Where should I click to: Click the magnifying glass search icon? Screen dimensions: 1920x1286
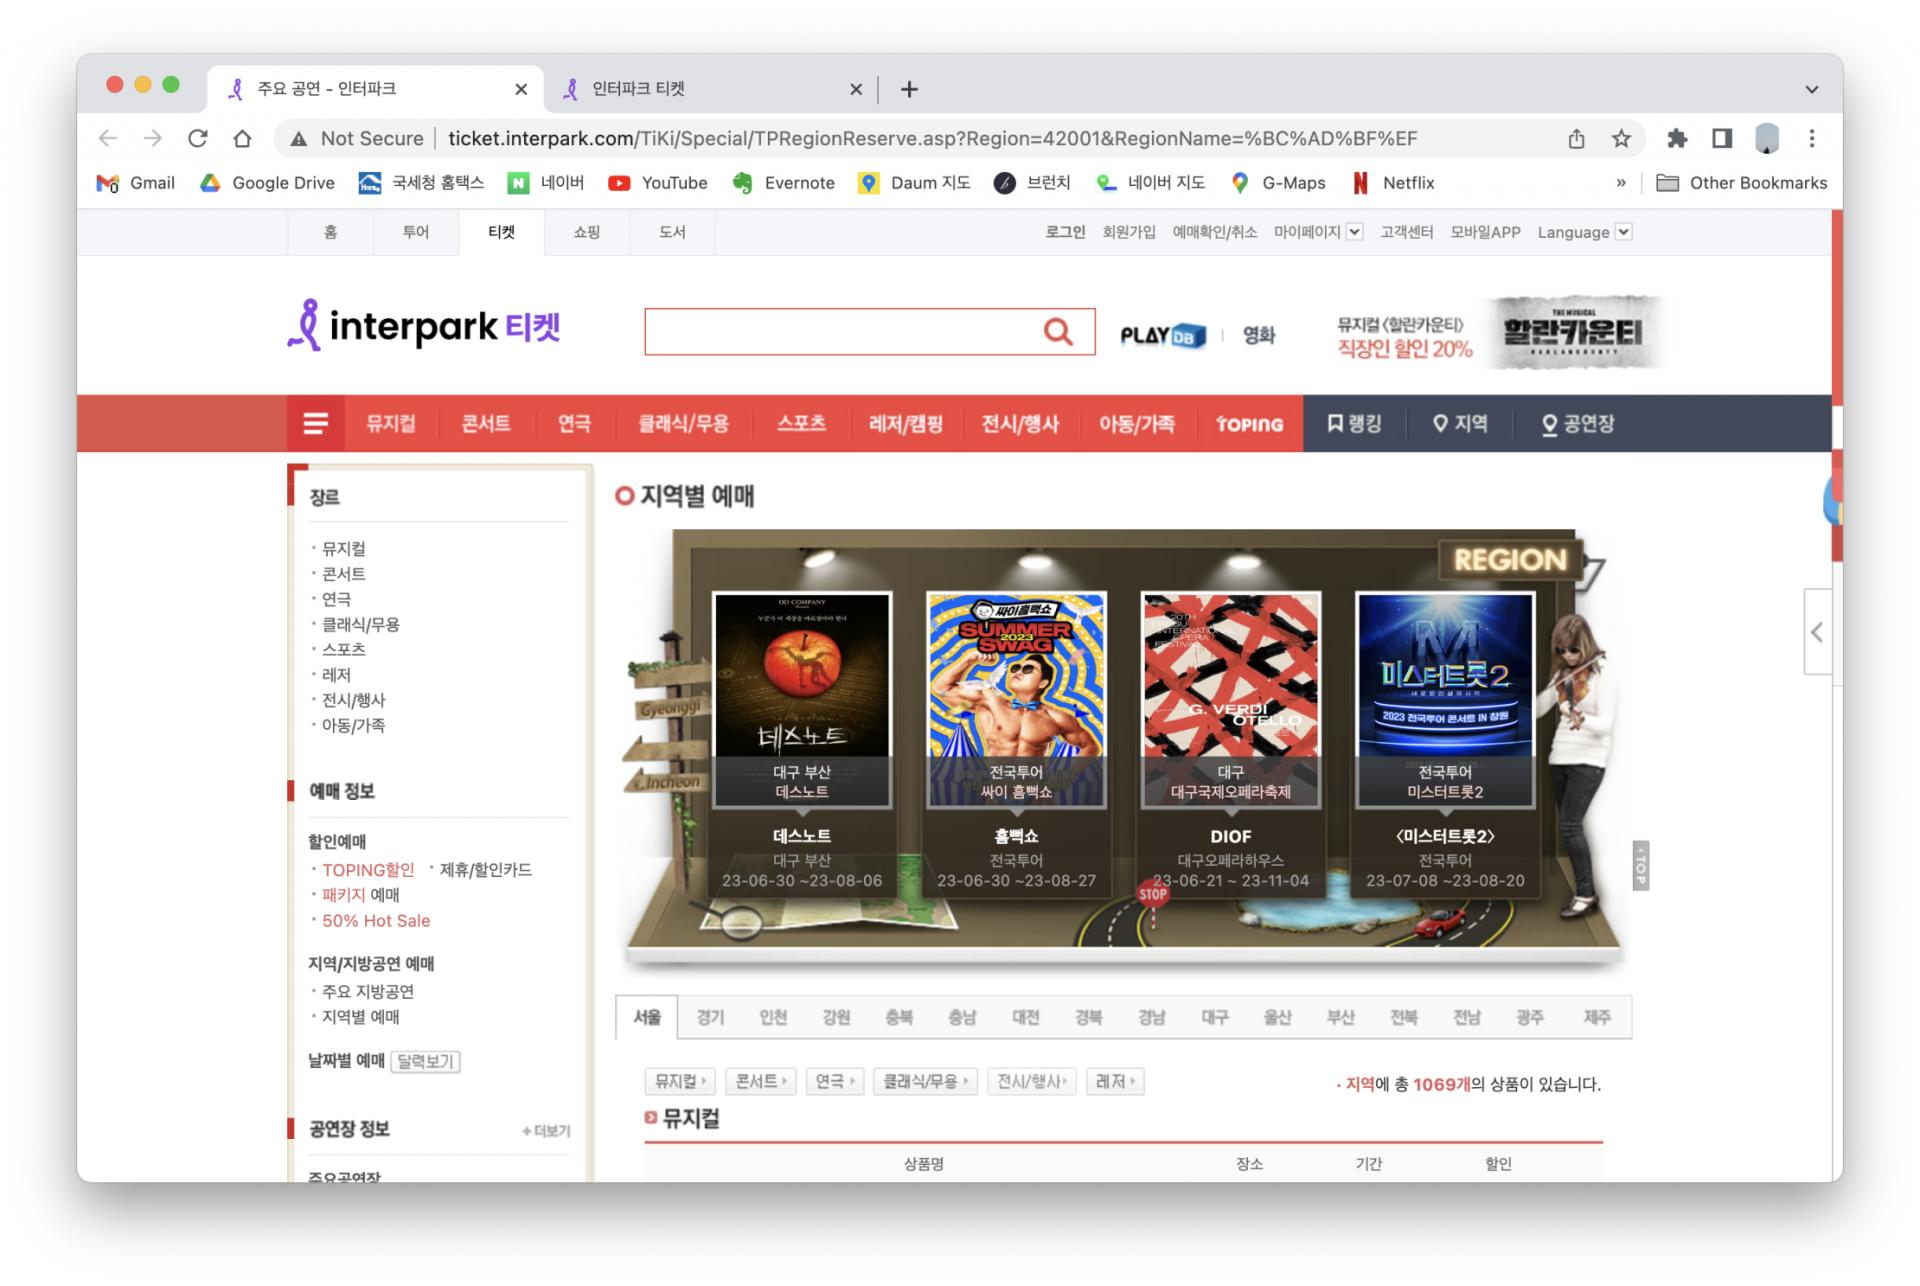click(x=1058, y=332)
